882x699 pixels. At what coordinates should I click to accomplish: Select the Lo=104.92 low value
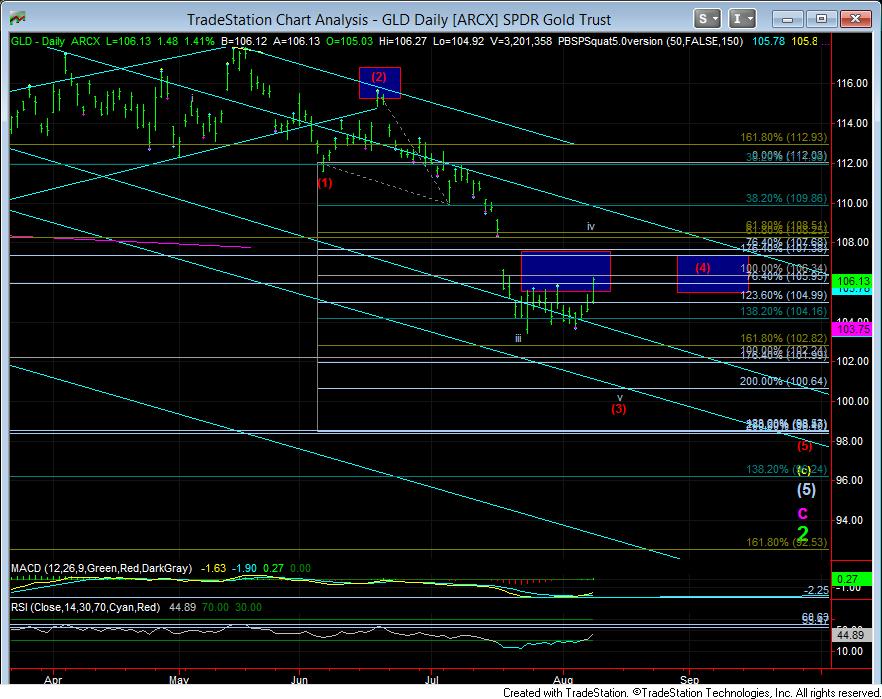pyautogui.click(x=458, y=41)
